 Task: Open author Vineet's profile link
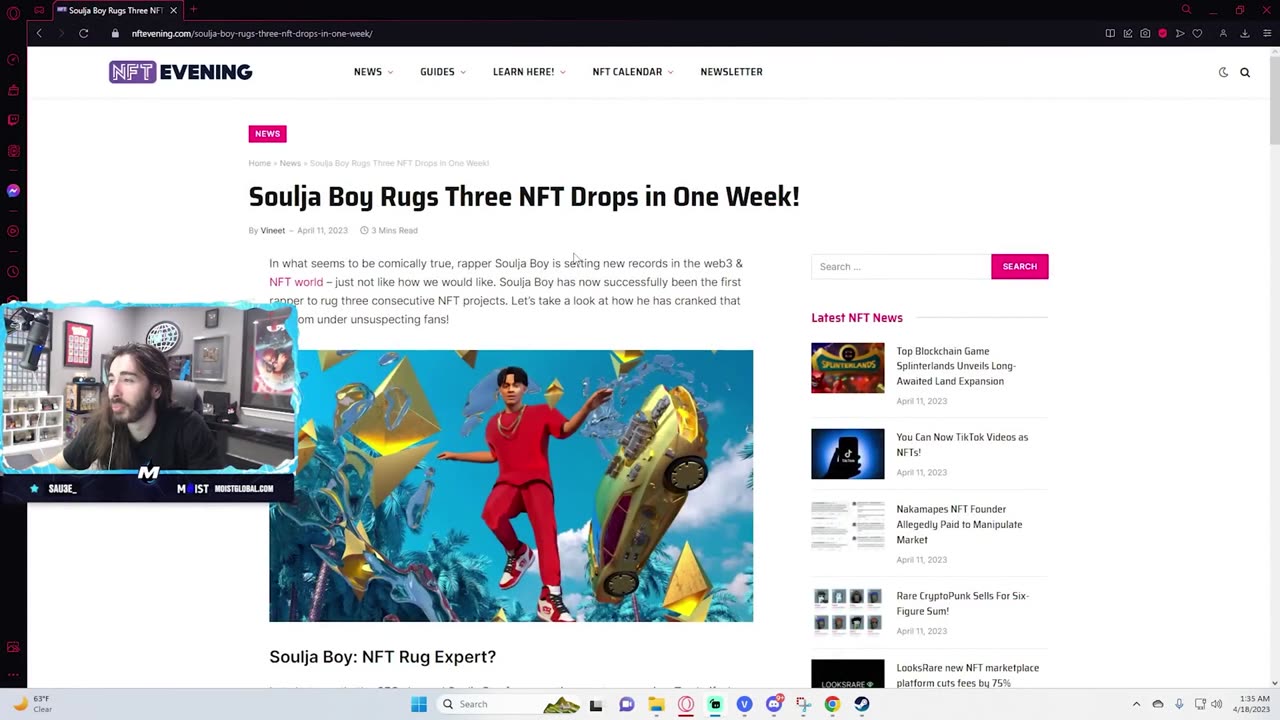coord(273,230)
